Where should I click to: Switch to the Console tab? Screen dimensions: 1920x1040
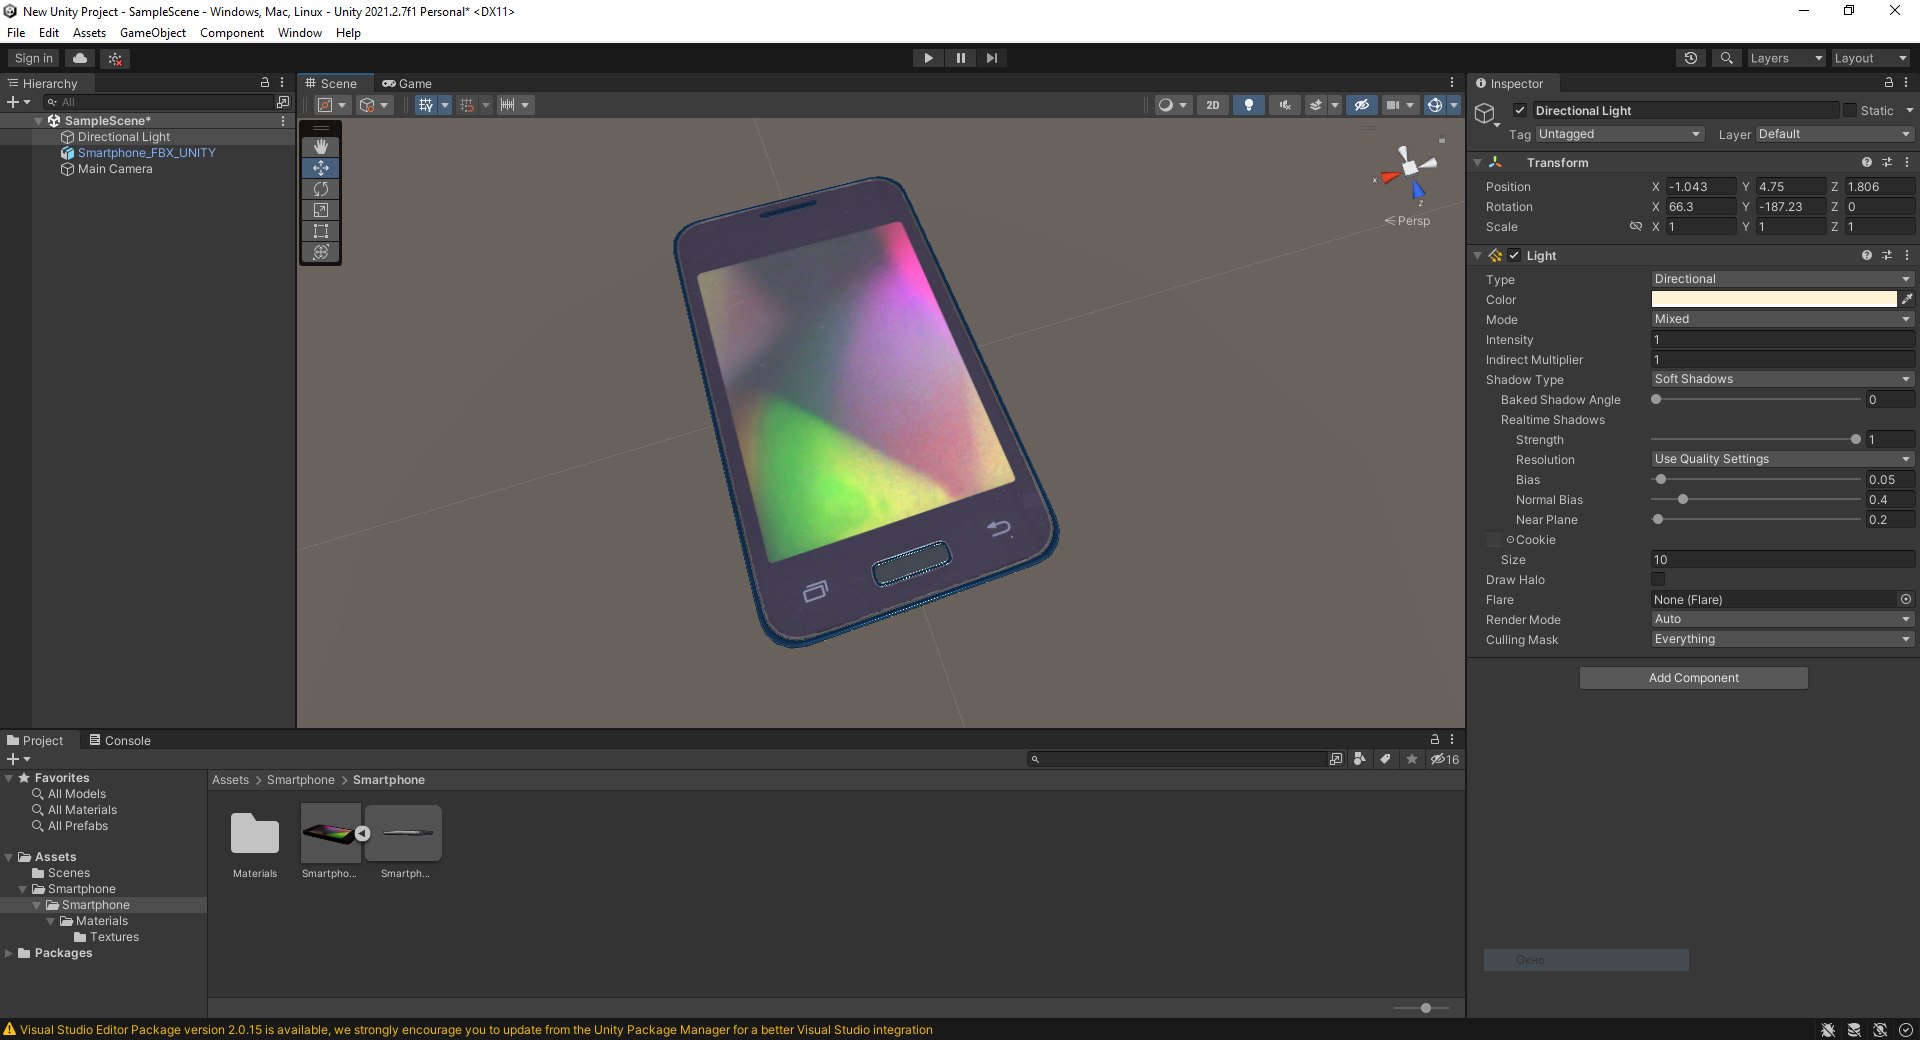point(120,741)
